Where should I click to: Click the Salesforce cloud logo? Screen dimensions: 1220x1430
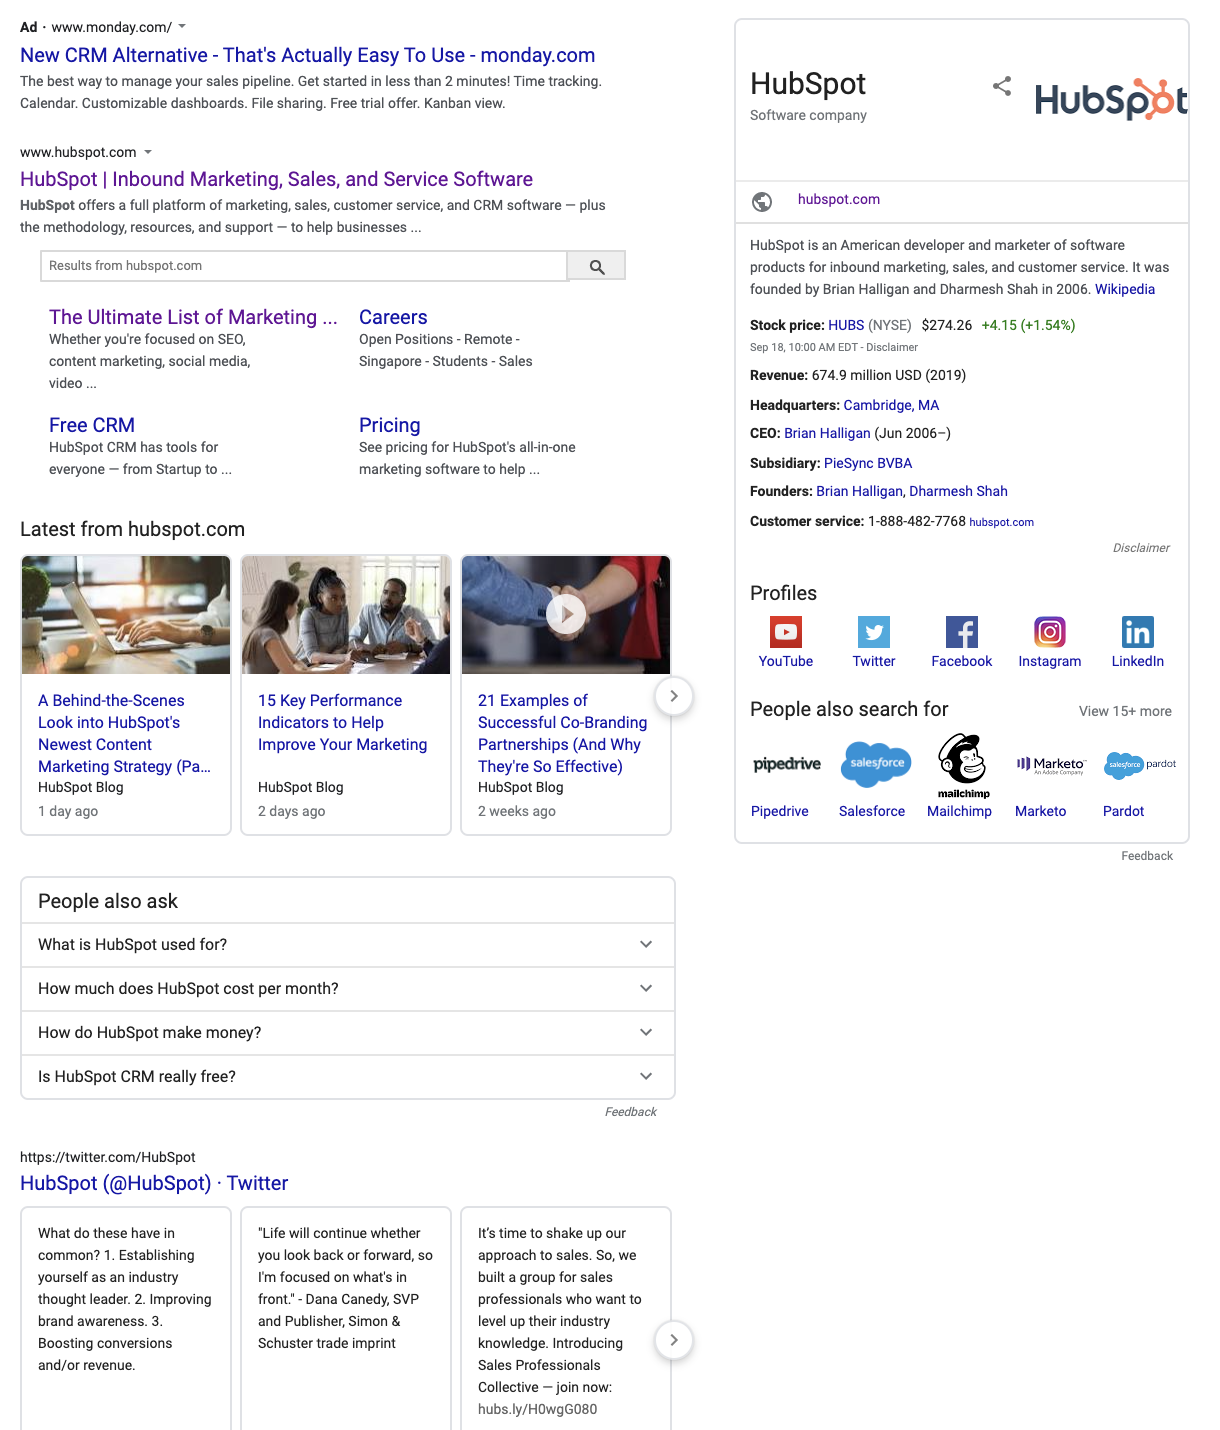tap(877, 764)
